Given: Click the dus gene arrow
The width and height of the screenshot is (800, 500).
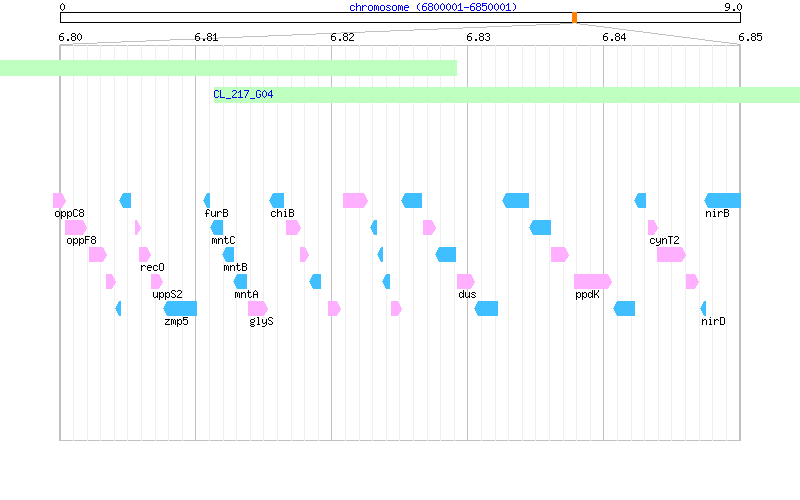Looking at the screenshot, I should coord(466,282).
